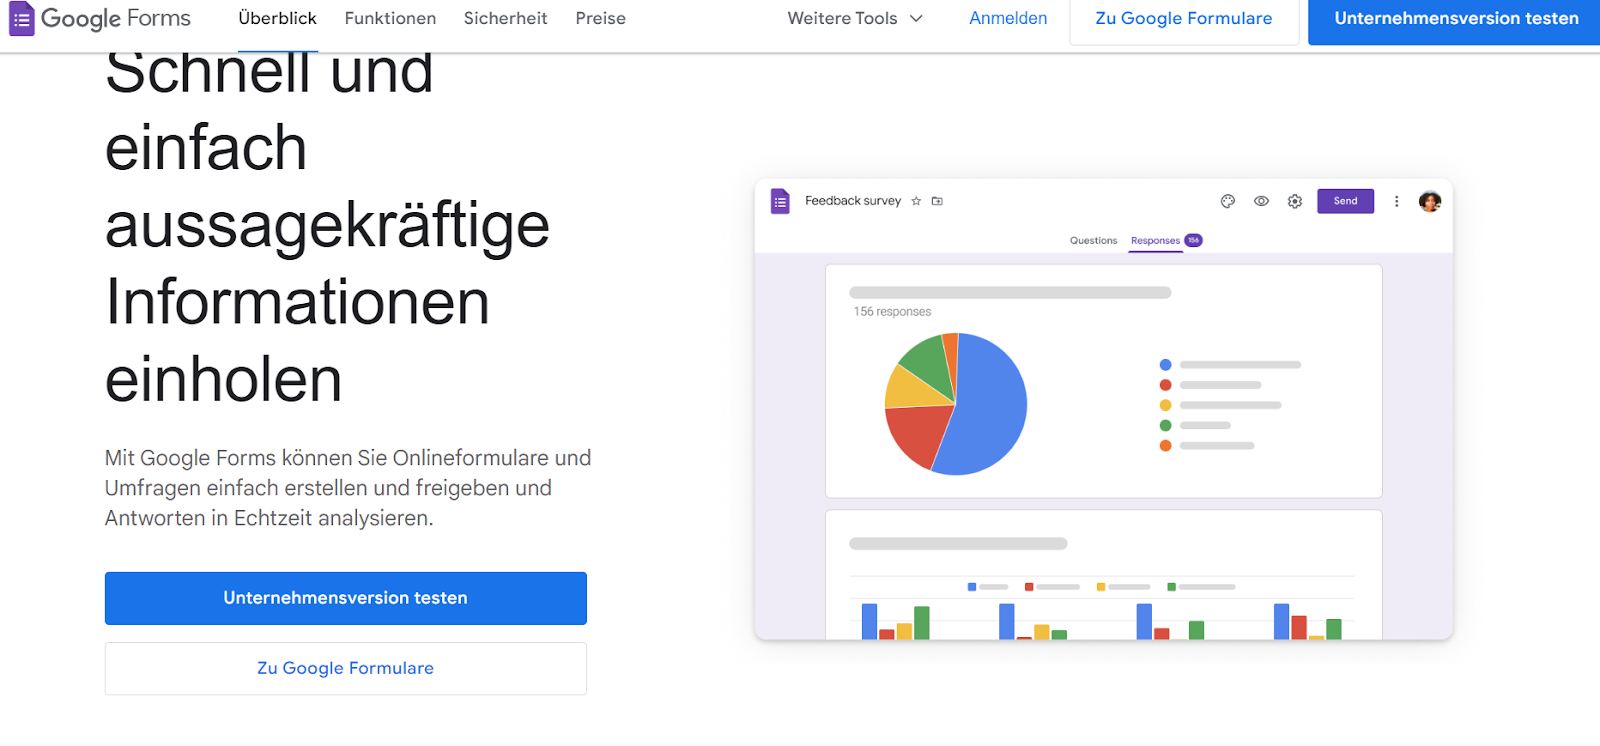This screenshot has width=1600, height=746.
Task: Expand the Weitere Tools dropdown
Action: coord(855,18)
